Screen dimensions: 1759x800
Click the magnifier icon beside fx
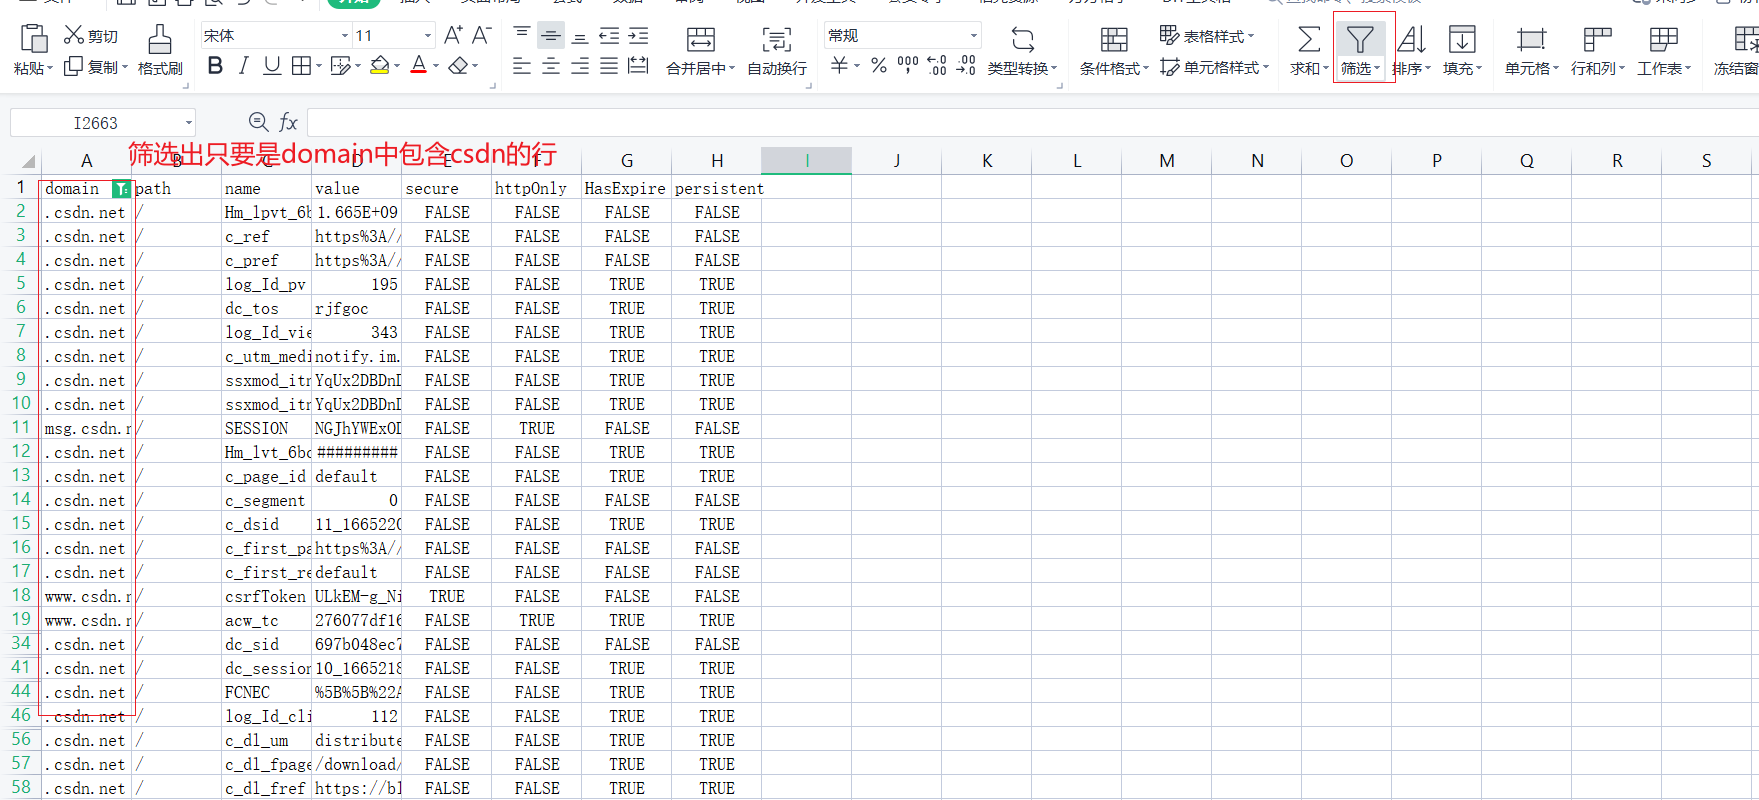click(258, 122)
